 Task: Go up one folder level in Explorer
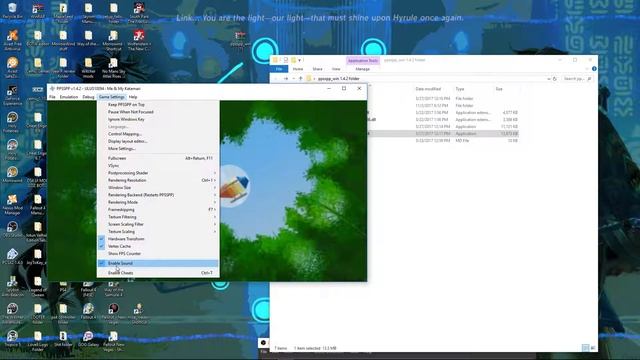tap(301, 78)
